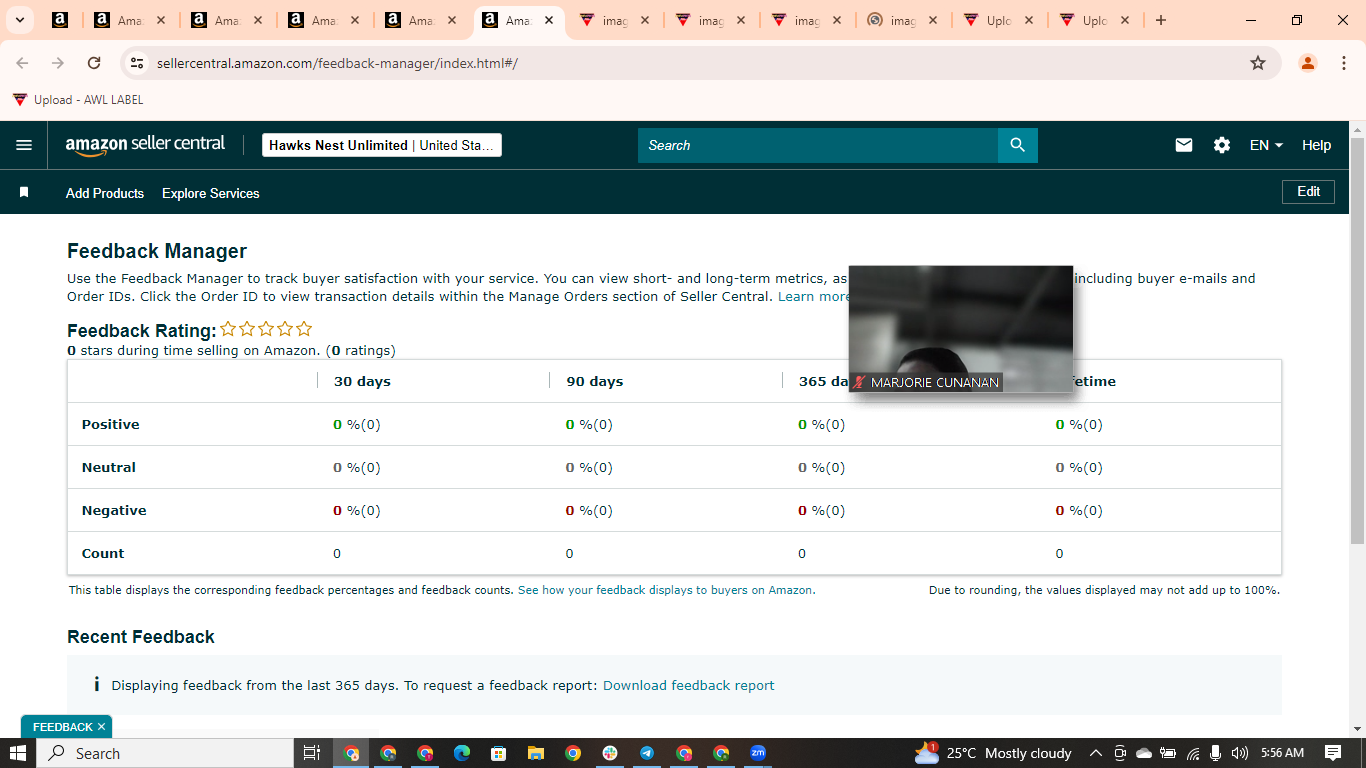The image size is (1366, 768).
Task: Click See how your feedback displays link
Action: point(666,590)
